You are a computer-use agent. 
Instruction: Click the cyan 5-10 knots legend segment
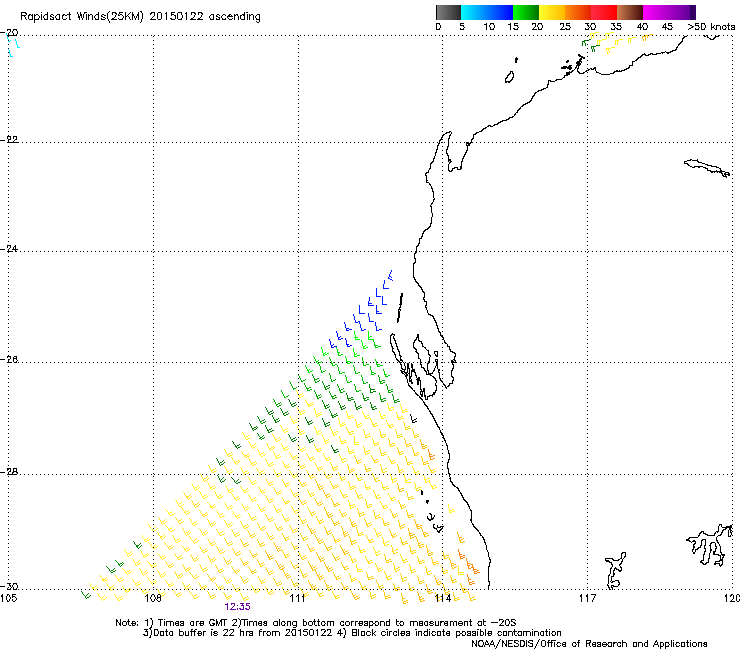[474, 12]
